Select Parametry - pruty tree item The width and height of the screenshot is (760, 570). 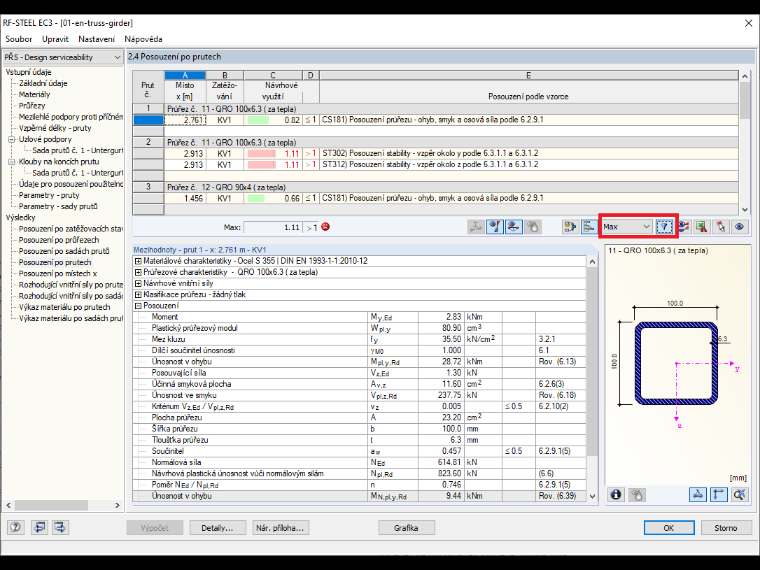coord(49,195)
